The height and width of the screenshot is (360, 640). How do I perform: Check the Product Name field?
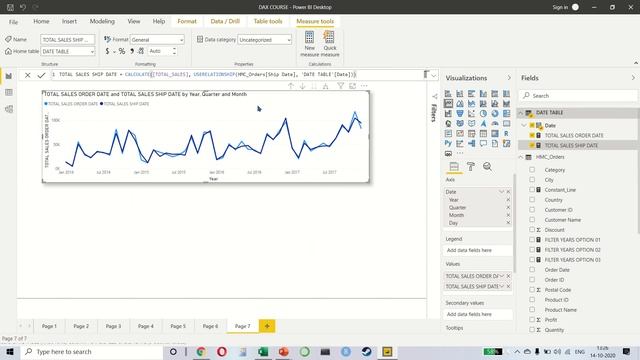click(532, 310)
